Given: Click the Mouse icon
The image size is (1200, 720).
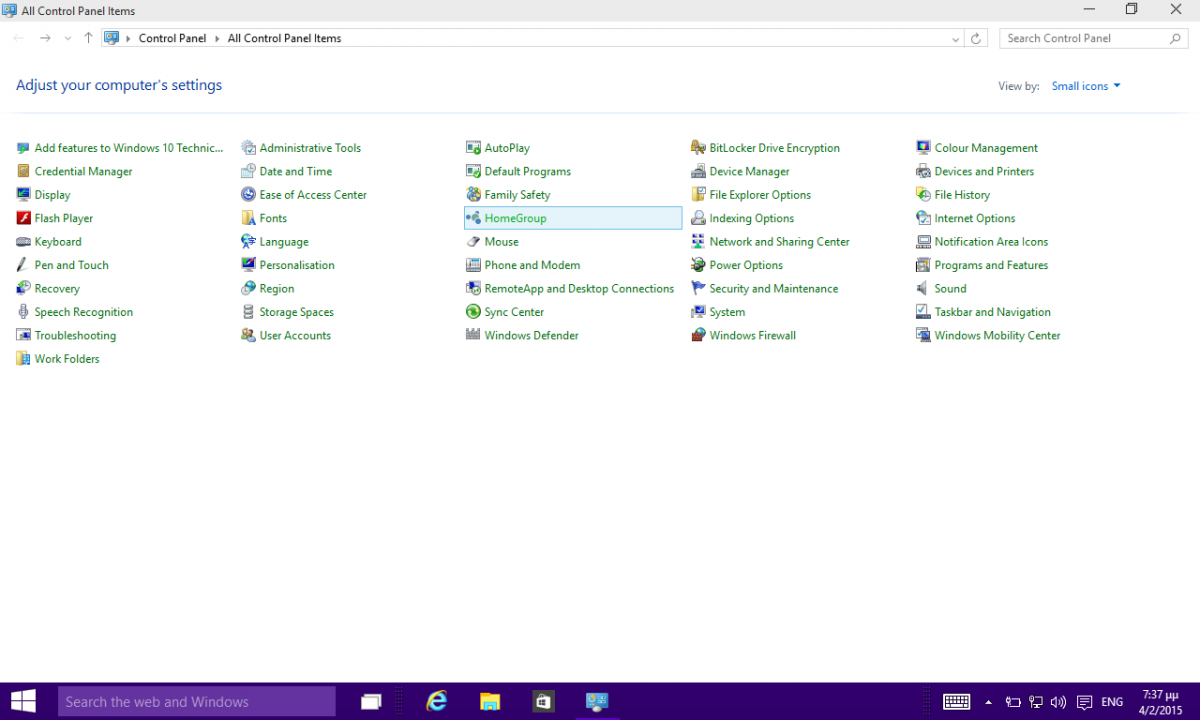Looking at the screenshot, I should click(x=473, y=242).
